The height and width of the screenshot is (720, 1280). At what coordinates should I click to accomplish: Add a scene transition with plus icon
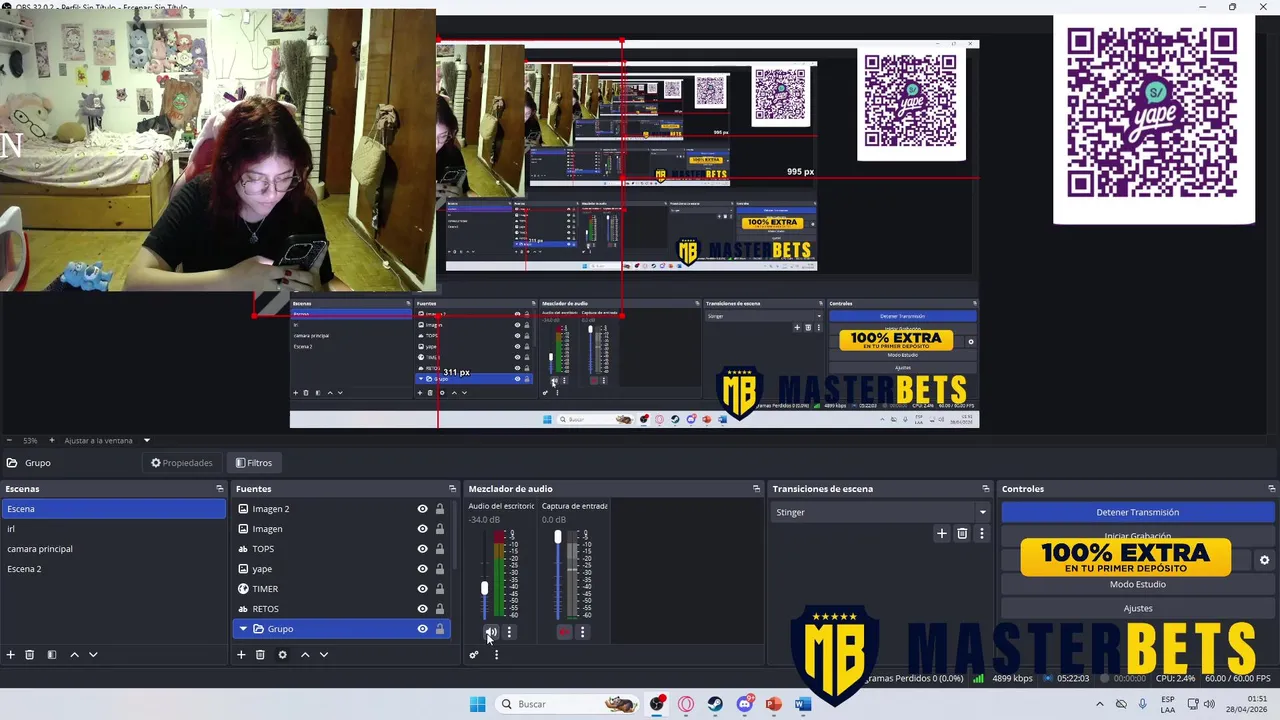941,534
